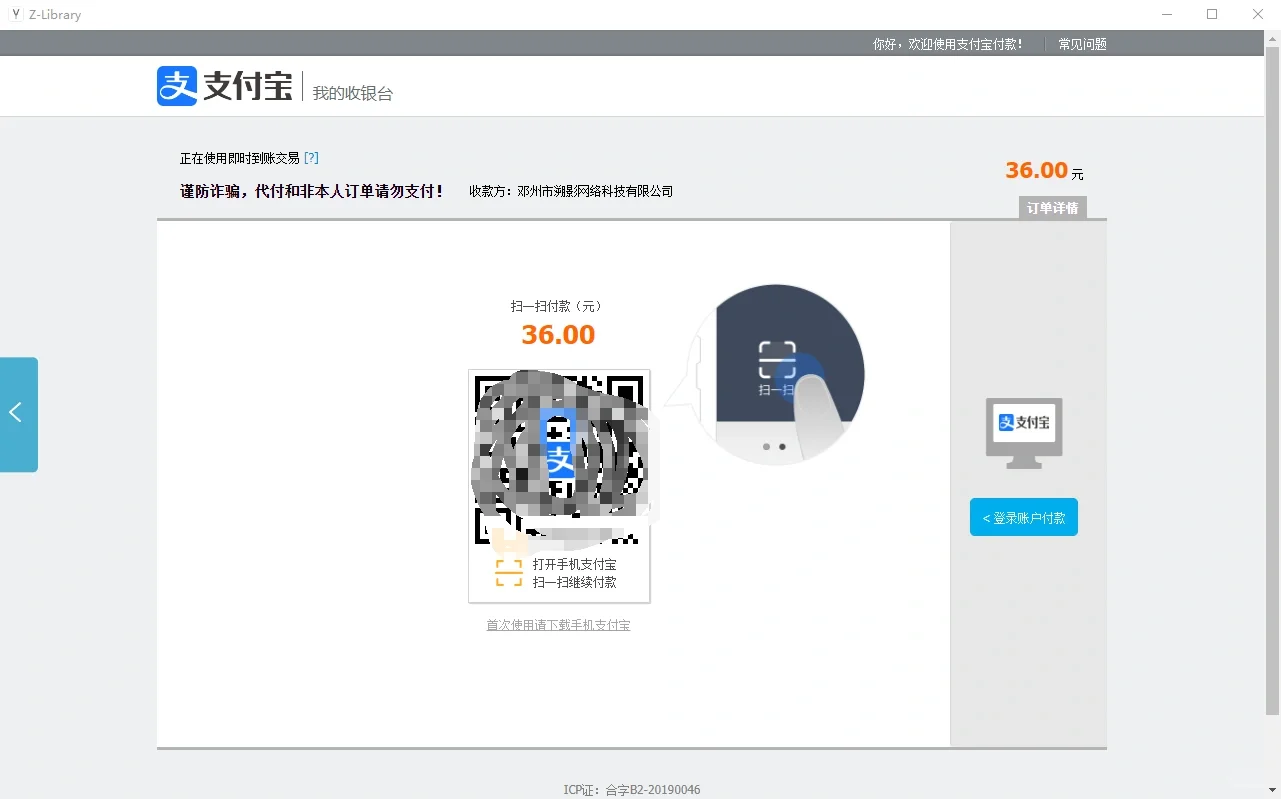Expand the 订单详情 order details tab
1281x799 pixels.
coord(1052,208)
